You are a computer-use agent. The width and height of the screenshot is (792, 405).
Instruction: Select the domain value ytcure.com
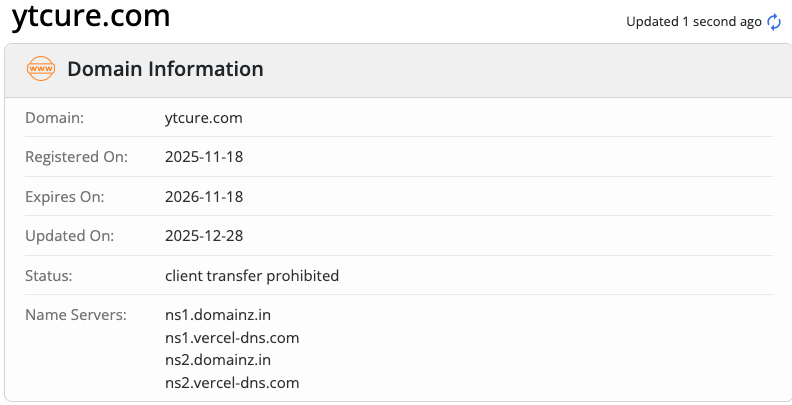tap(203, 118)
